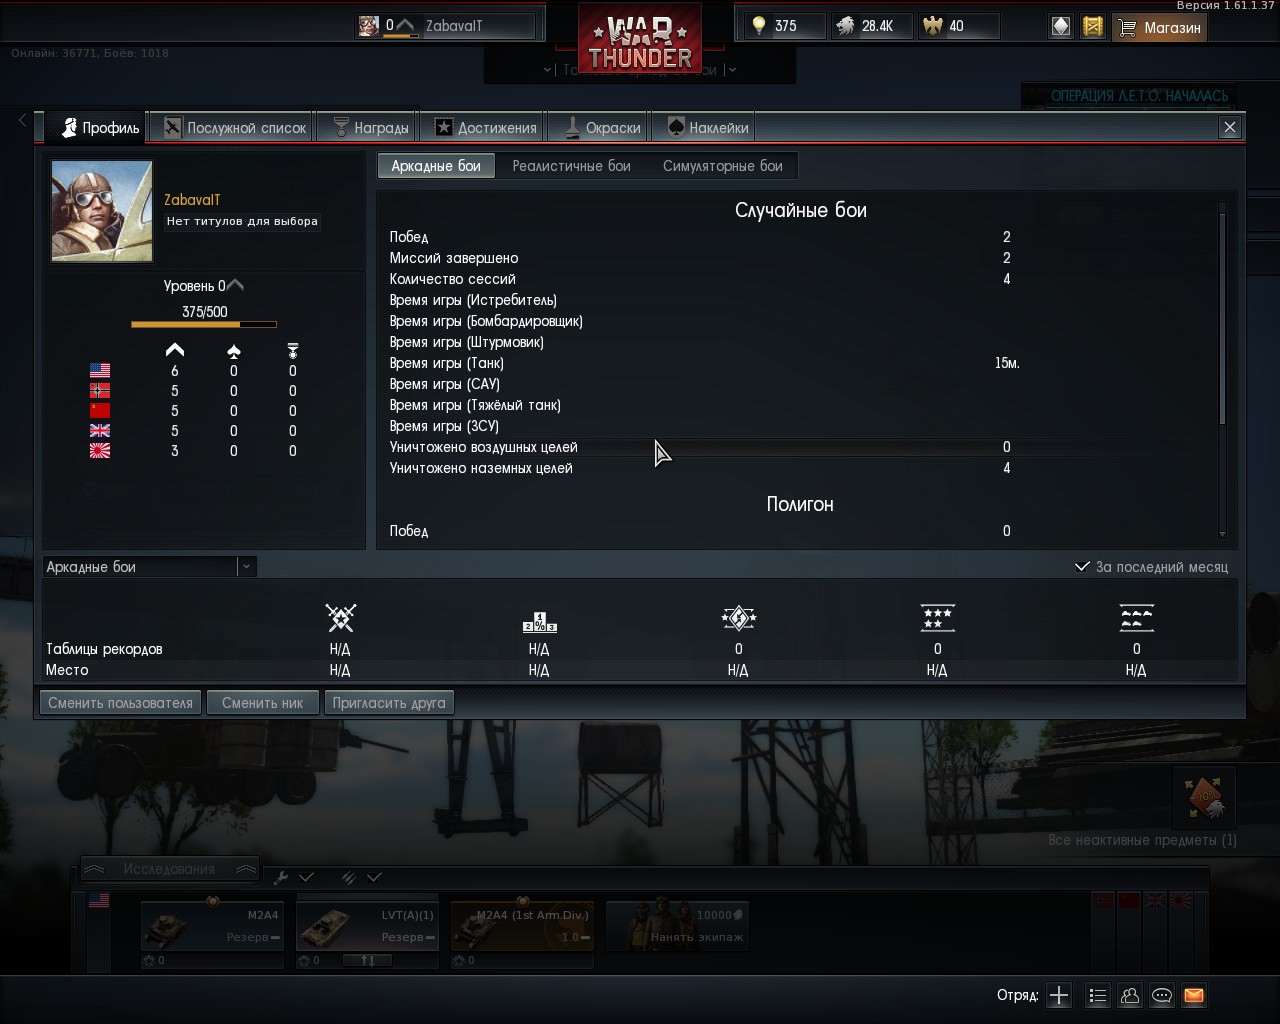Viewport: 1280px width, 1024px height.
Task: Open the Аркадные бои leaderboard dropdown
Action: [x=149, y=567]
